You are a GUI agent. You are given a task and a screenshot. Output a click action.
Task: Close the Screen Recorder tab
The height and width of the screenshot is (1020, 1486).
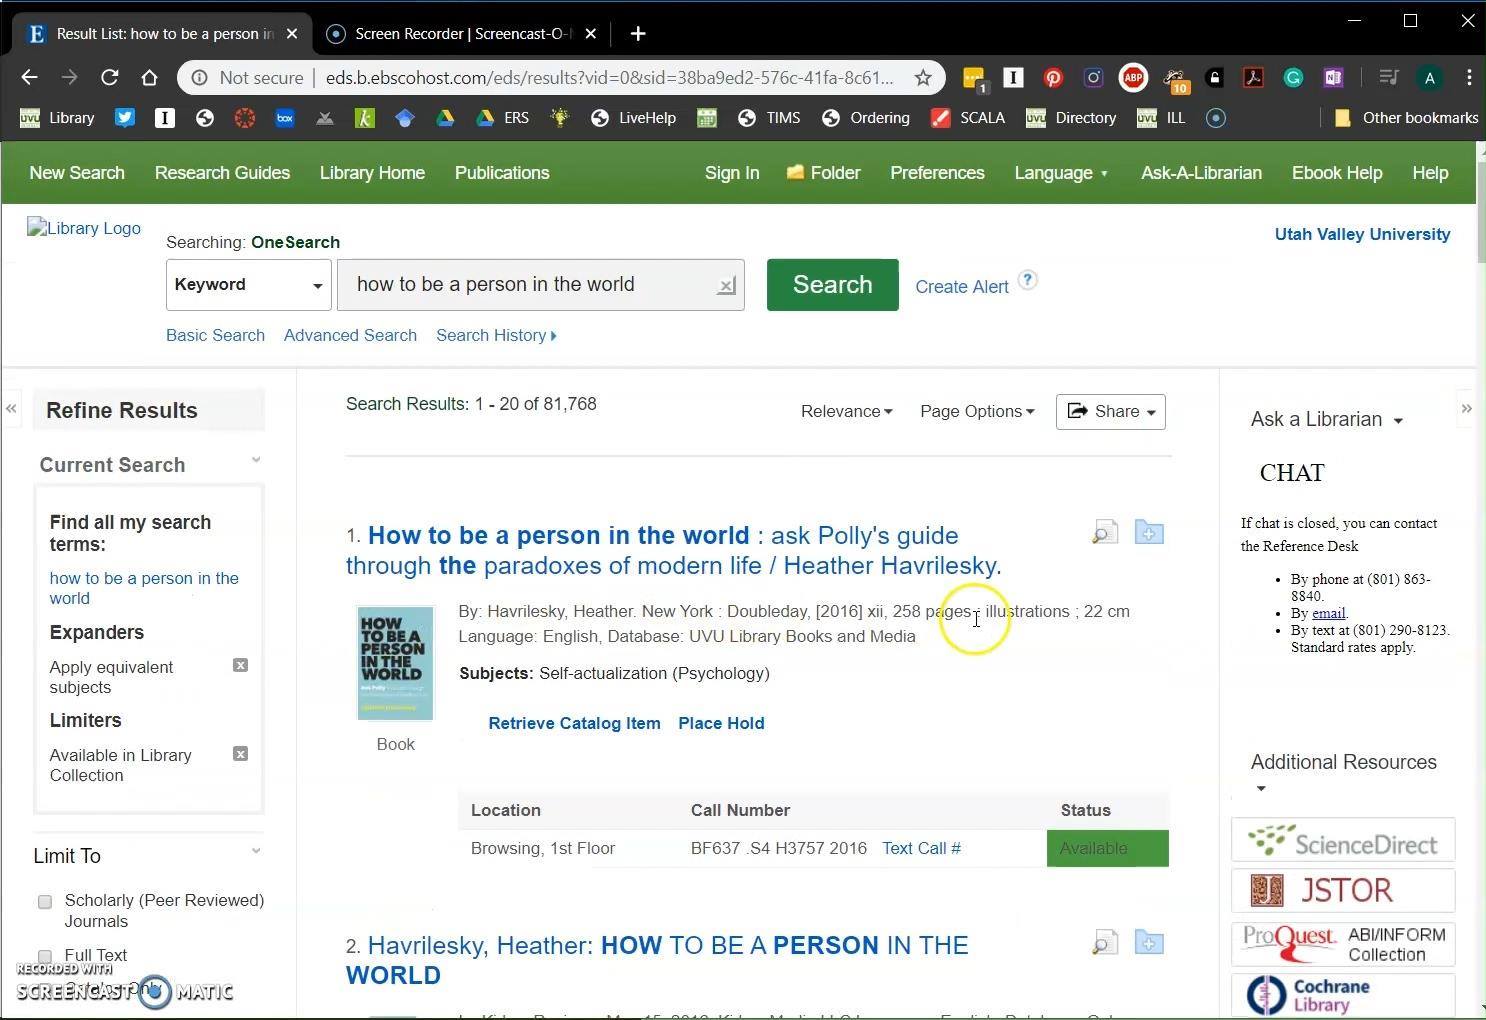coord(591,33)
